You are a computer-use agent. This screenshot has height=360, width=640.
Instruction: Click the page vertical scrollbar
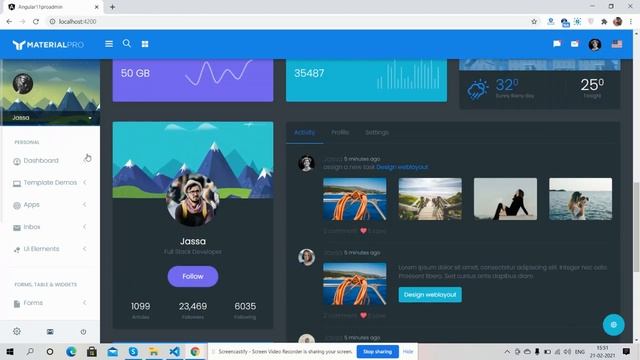click(636, 227)
